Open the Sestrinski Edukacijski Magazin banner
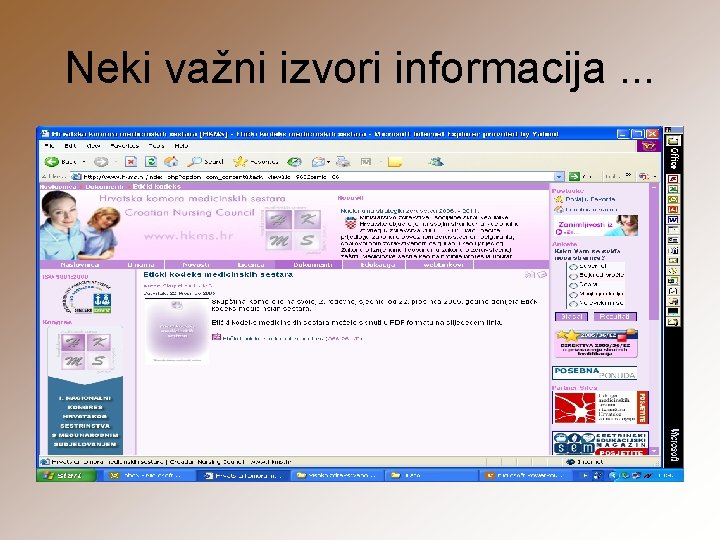Screen dimensions: 720x540 (x=600, y=443)
